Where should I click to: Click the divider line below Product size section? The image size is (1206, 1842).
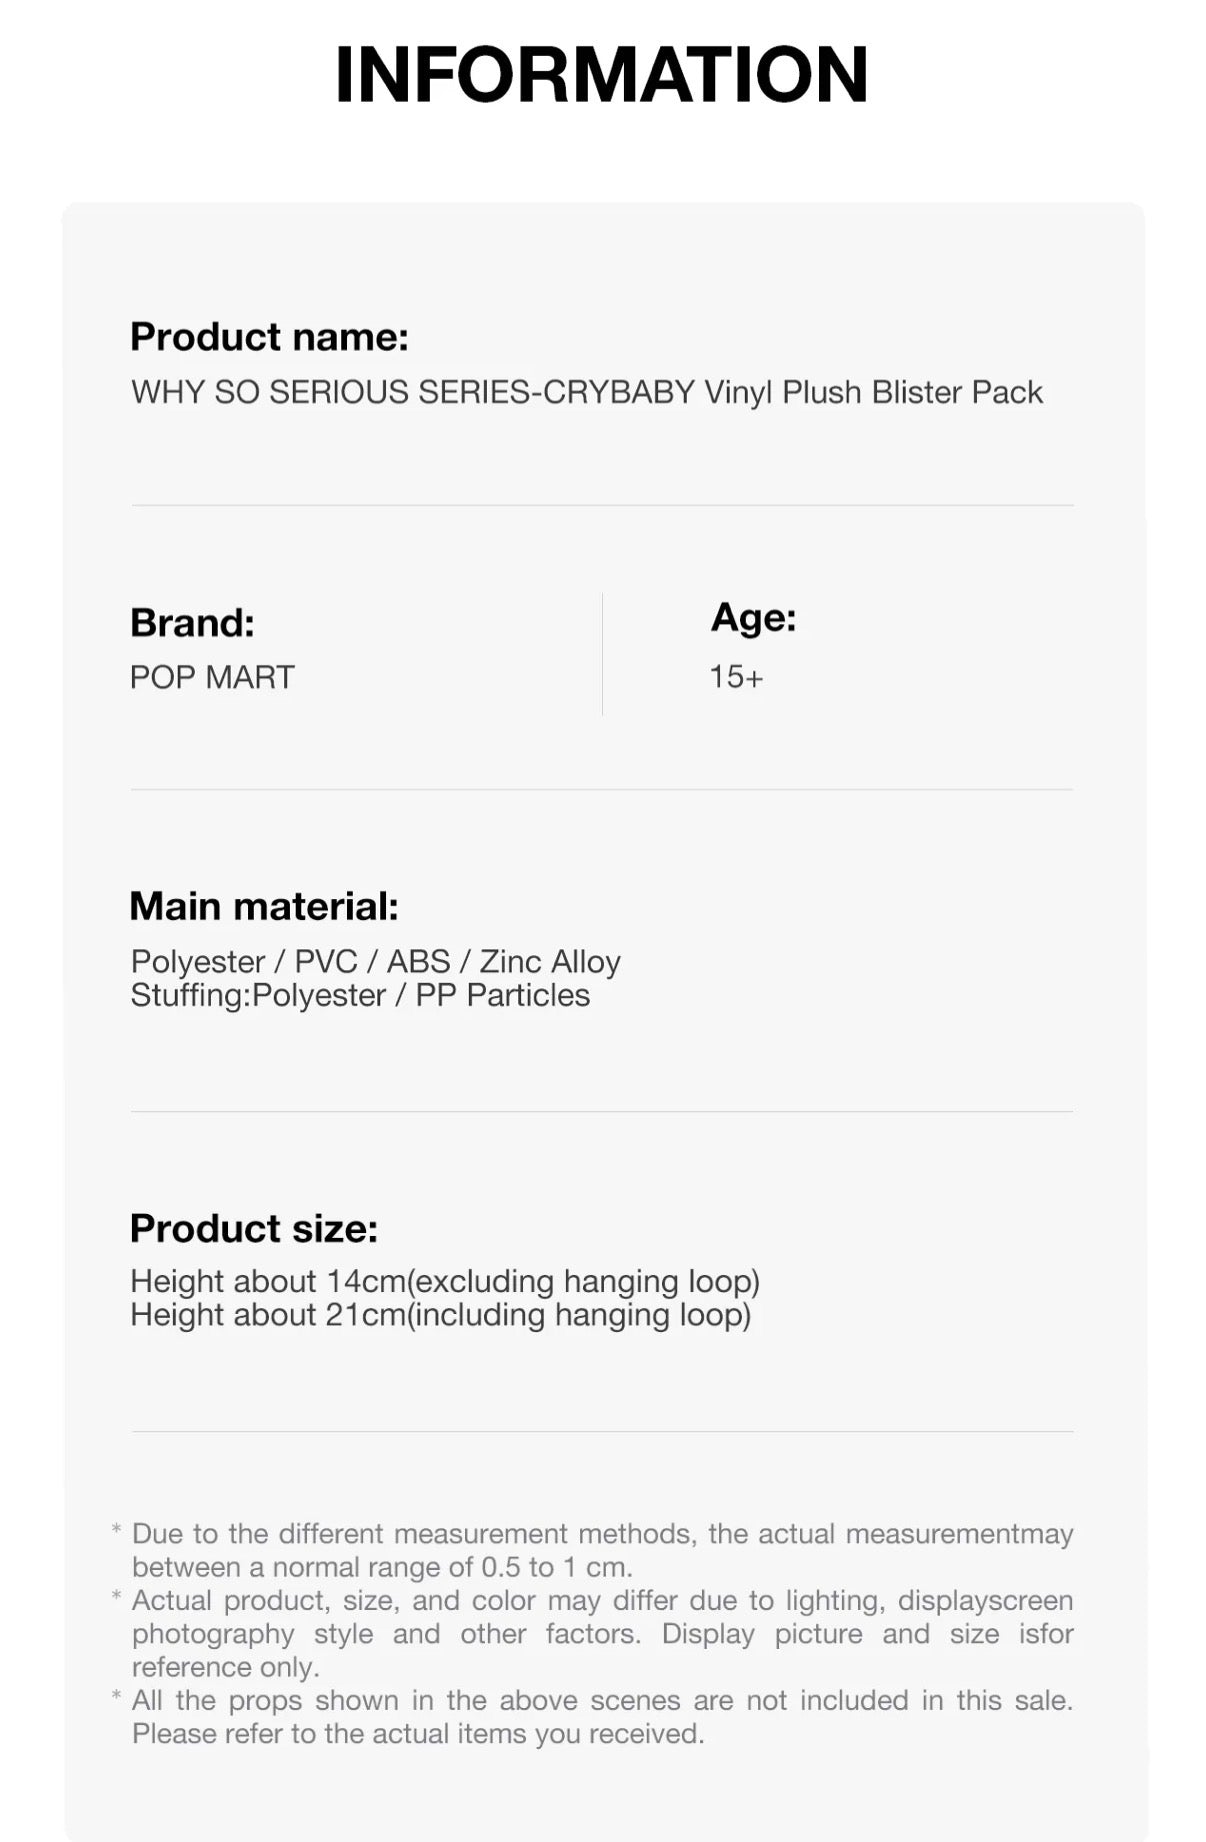(602, 1431)
